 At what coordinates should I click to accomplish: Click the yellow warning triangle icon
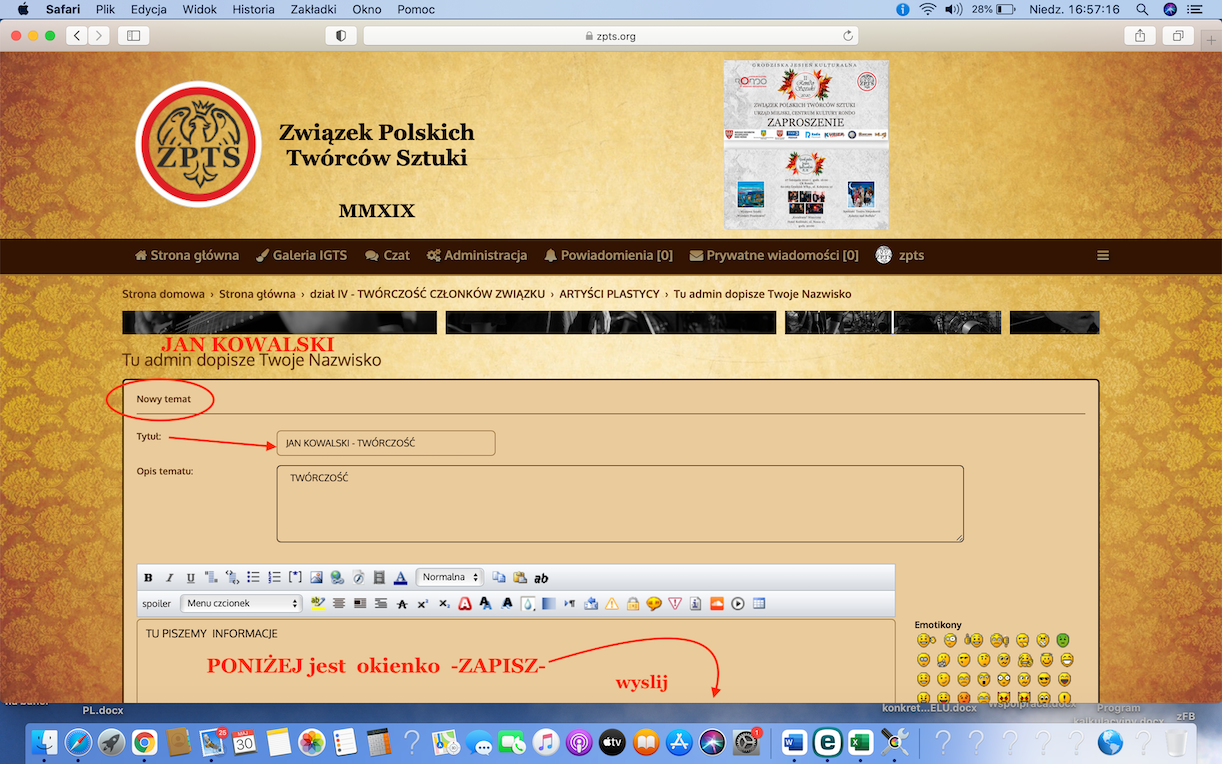click(x=611, y=604)
